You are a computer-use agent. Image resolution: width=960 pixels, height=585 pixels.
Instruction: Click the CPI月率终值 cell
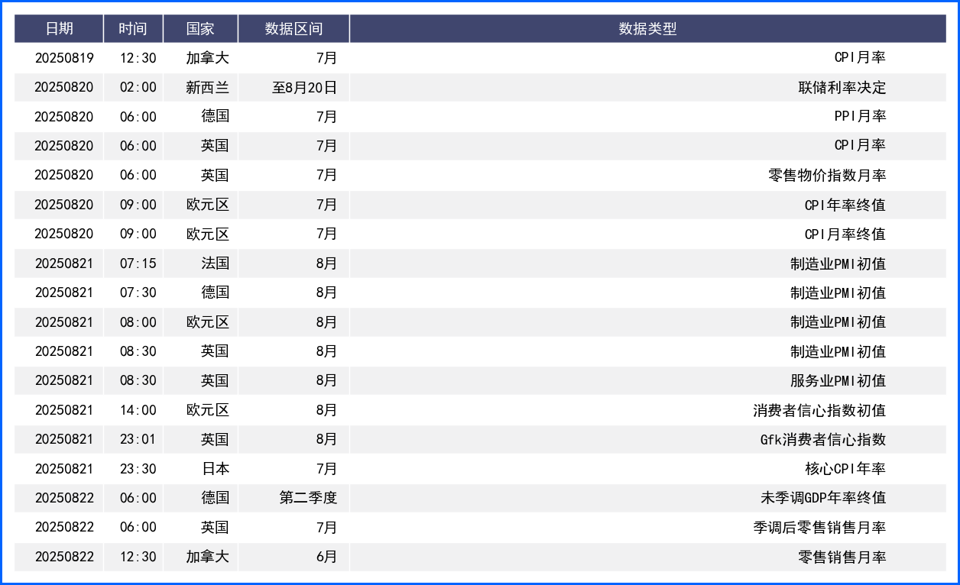point(845,234)
